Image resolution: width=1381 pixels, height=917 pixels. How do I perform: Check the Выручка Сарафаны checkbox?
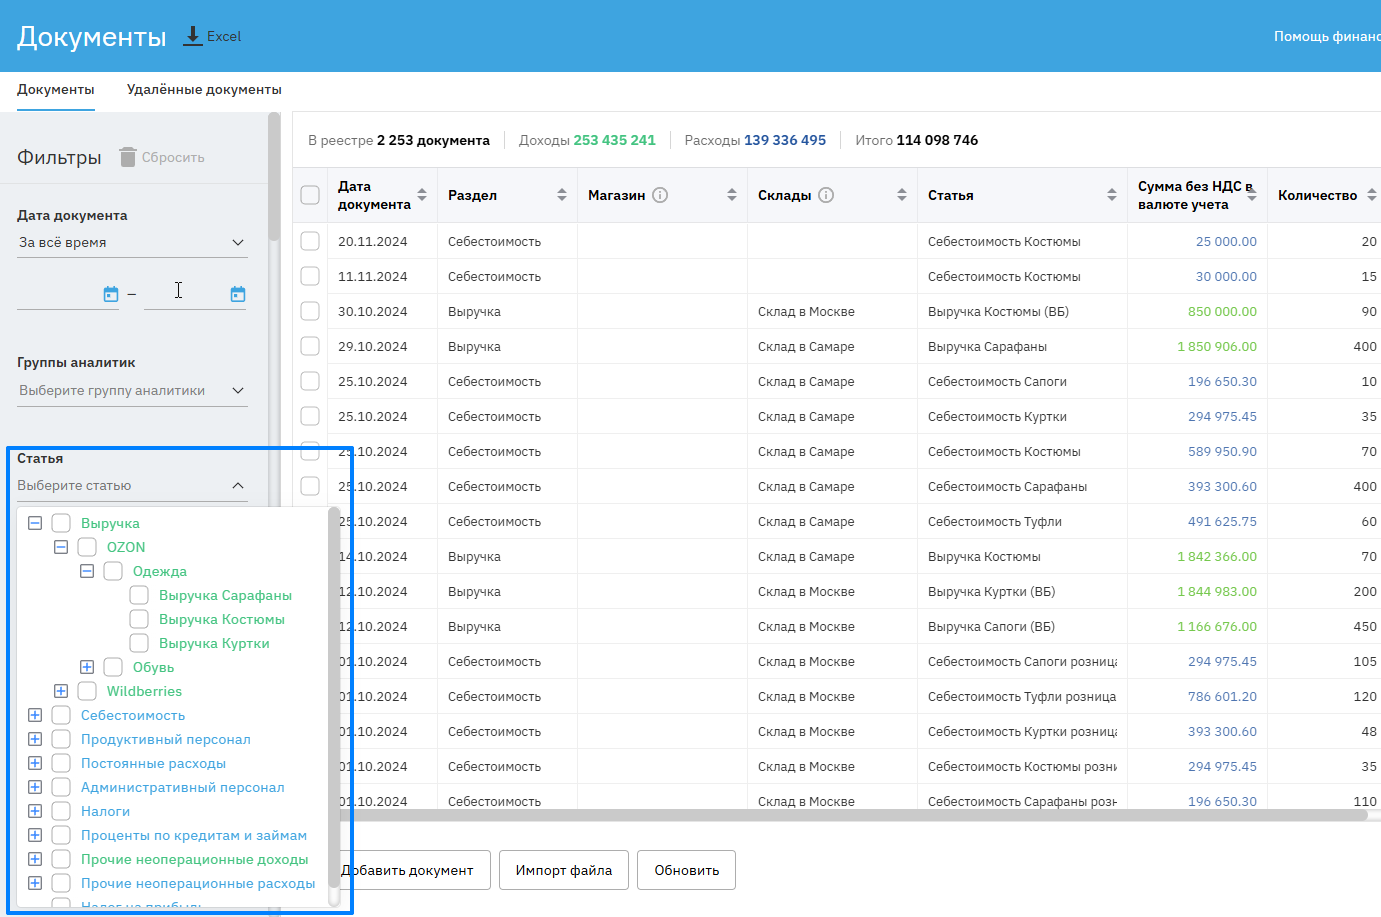pos(139,595)
